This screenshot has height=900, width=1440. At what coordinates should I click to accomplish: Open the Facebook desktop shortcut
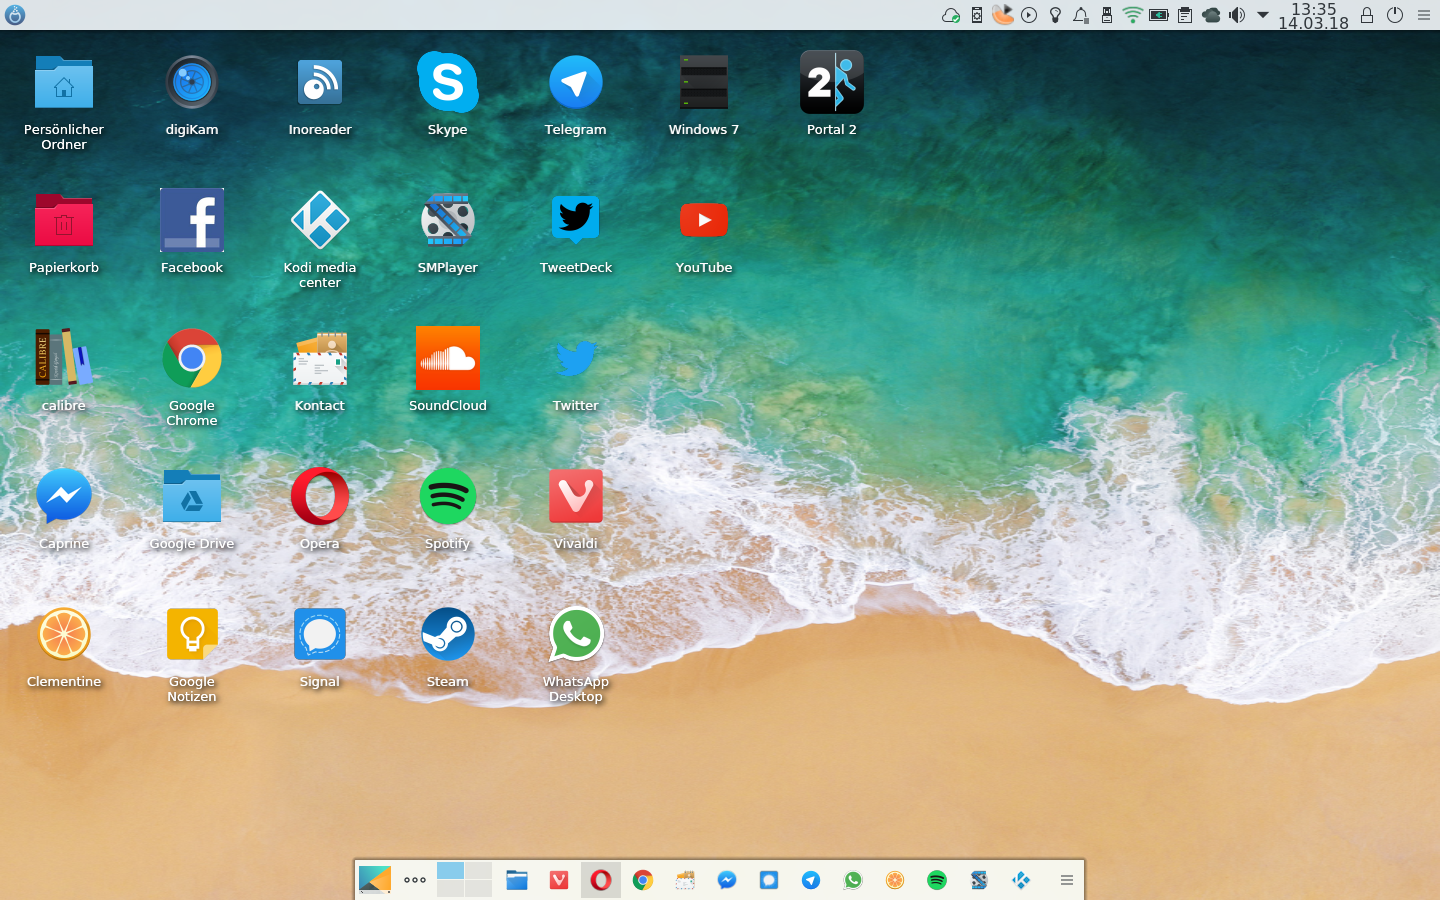coord(192,221)
